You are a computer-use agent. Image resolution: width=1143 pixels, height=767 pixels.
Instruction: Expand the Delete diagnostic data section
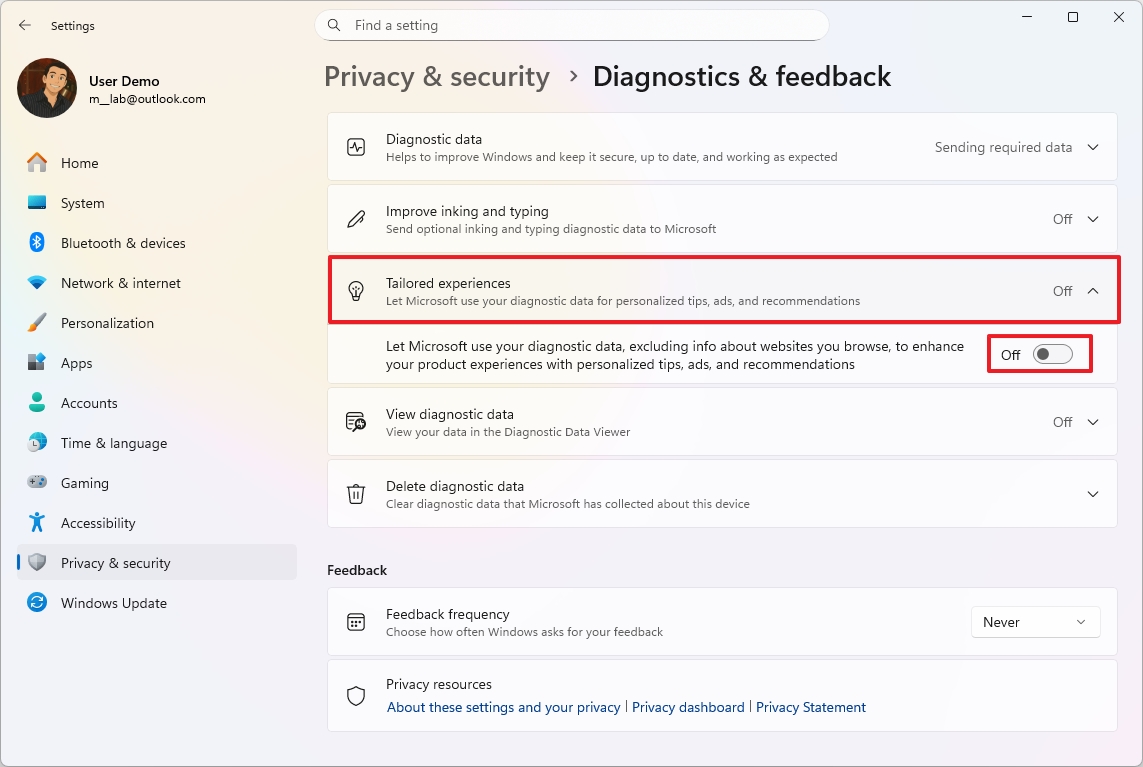1092,493
